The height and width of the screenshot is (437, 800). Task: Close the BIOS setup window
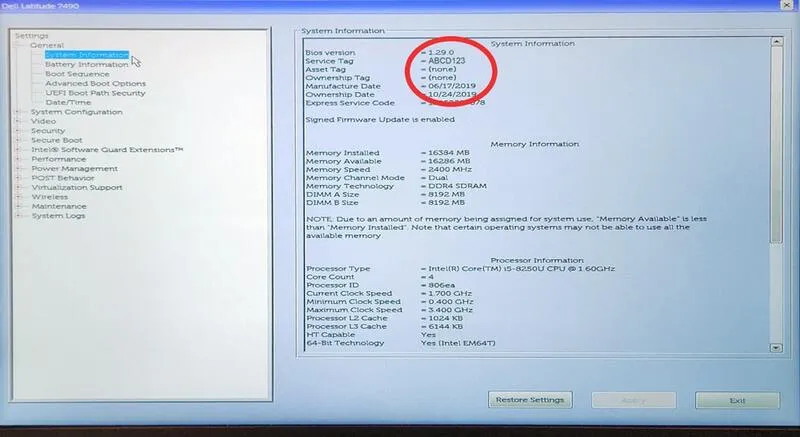787,5
